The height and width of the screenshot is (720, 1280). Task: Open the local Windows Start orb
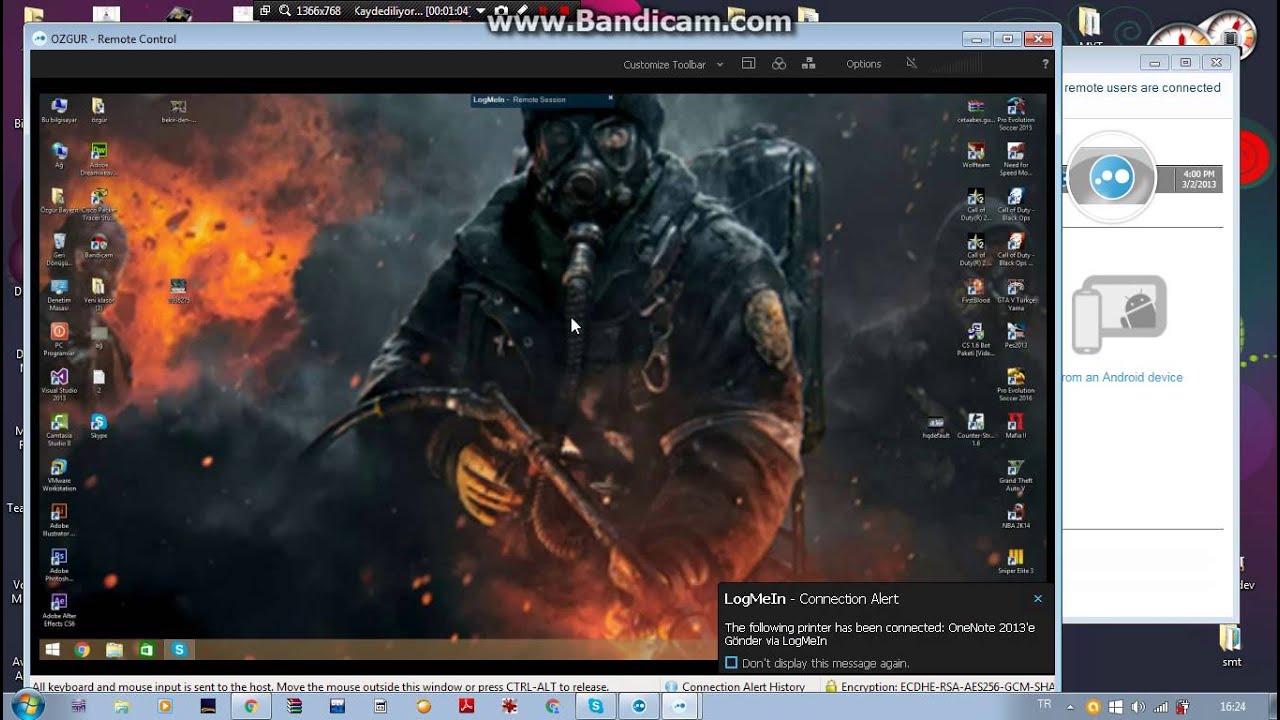pyautogui.click(x=28, y=705)
